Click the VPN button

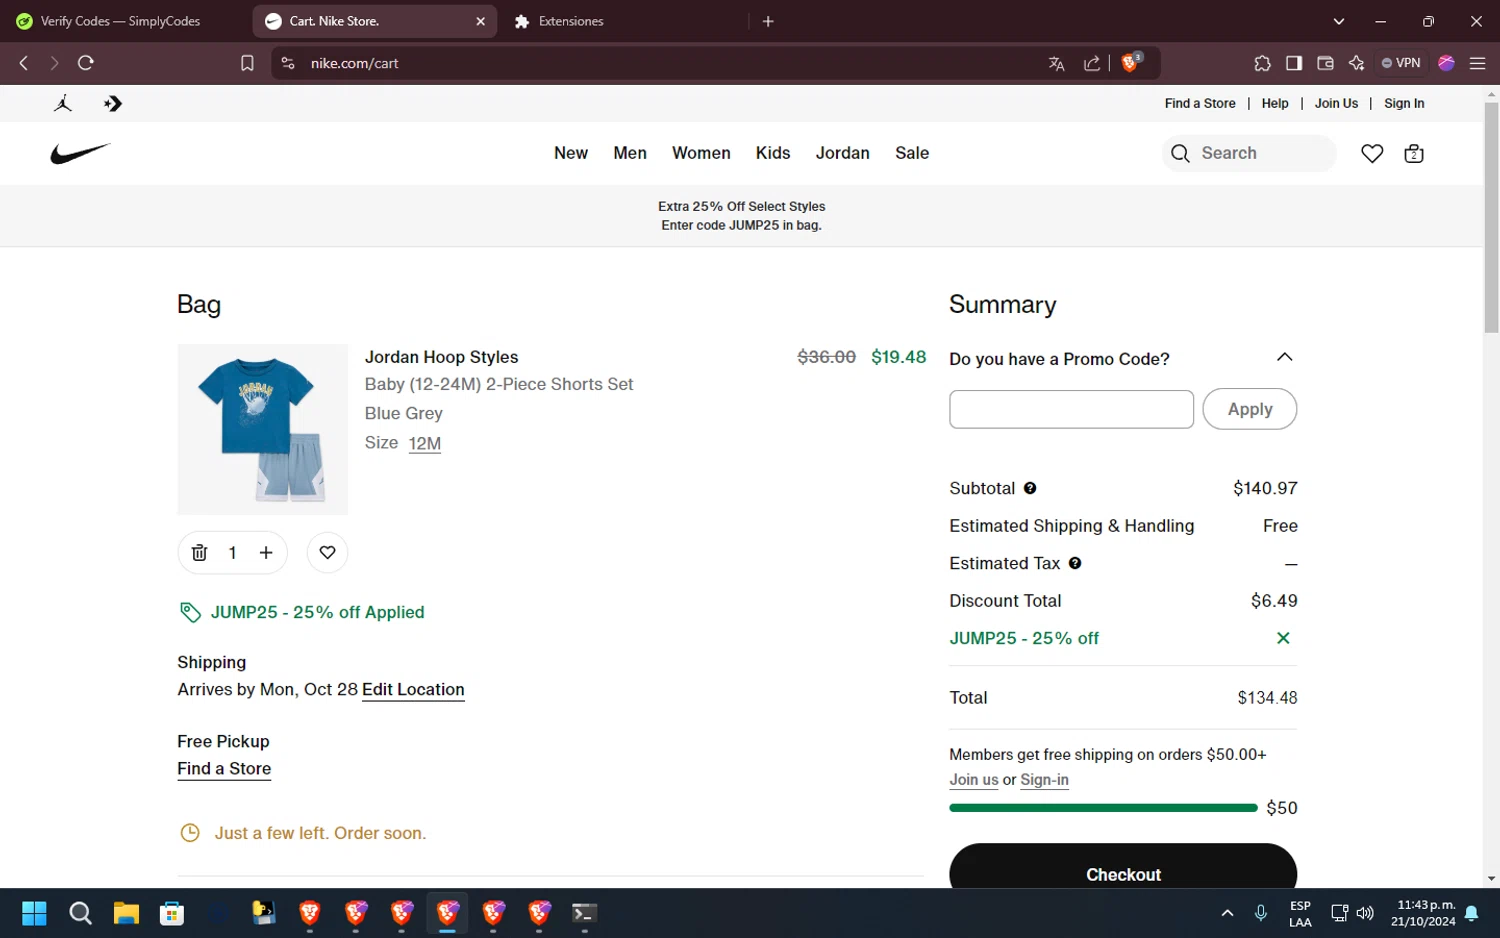click(1401, 63)
